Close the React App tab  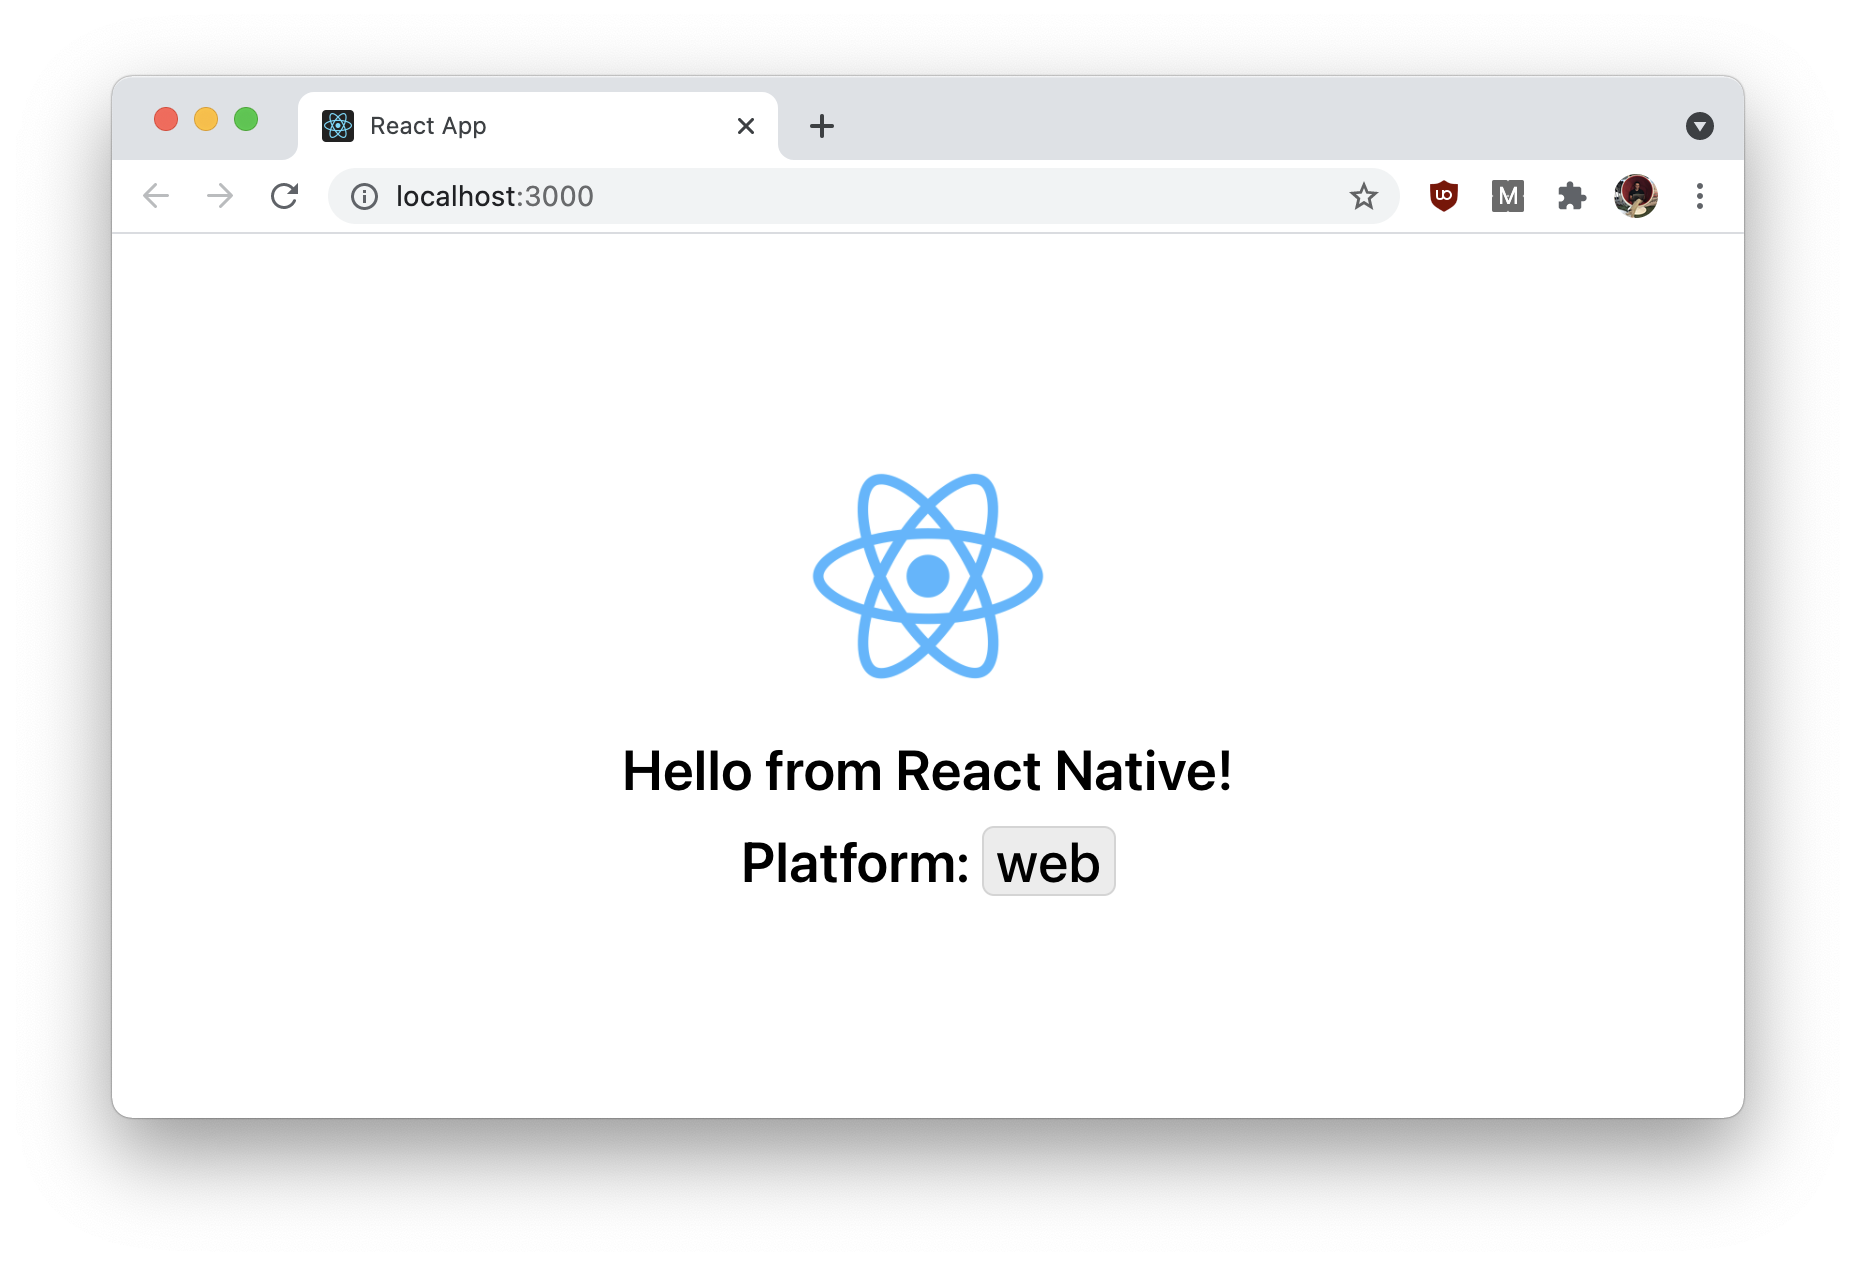(x=745, y=126)
